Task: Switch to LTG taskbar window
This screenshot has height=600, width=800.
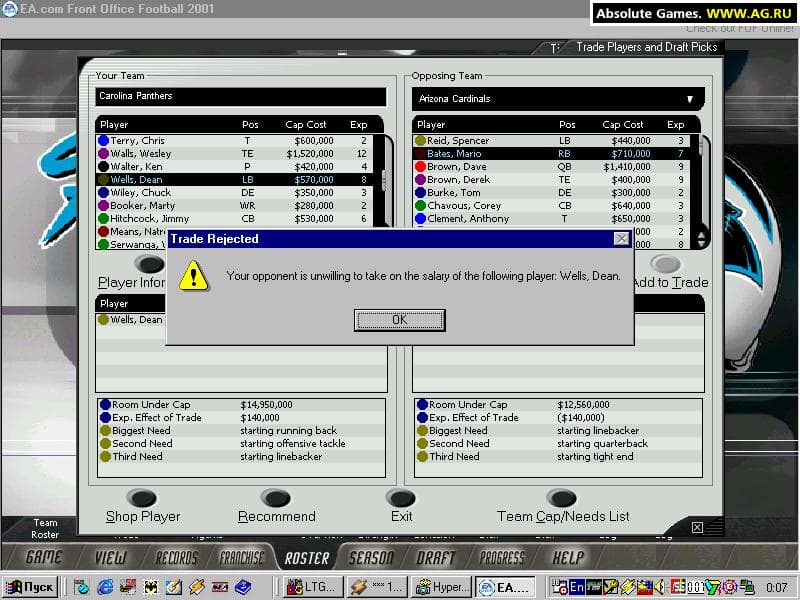Action: (313, 587)
